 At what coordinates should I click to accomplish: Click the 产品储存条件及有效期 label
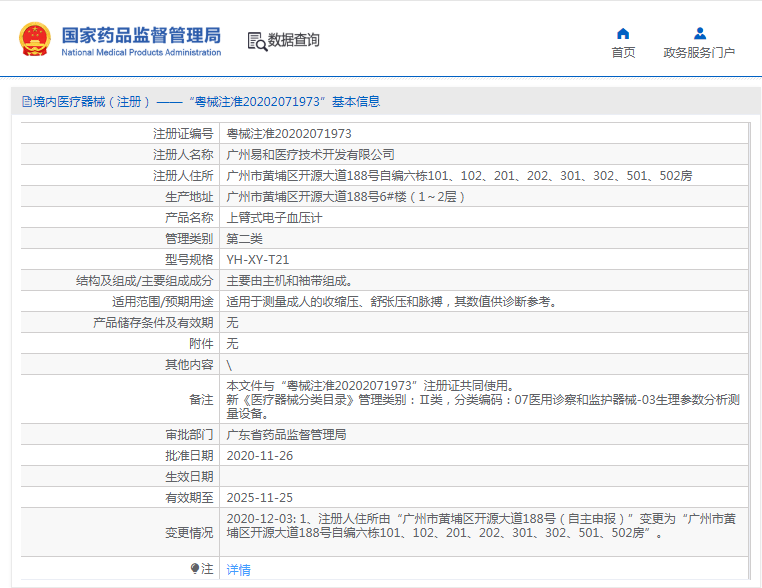[153, 323]
